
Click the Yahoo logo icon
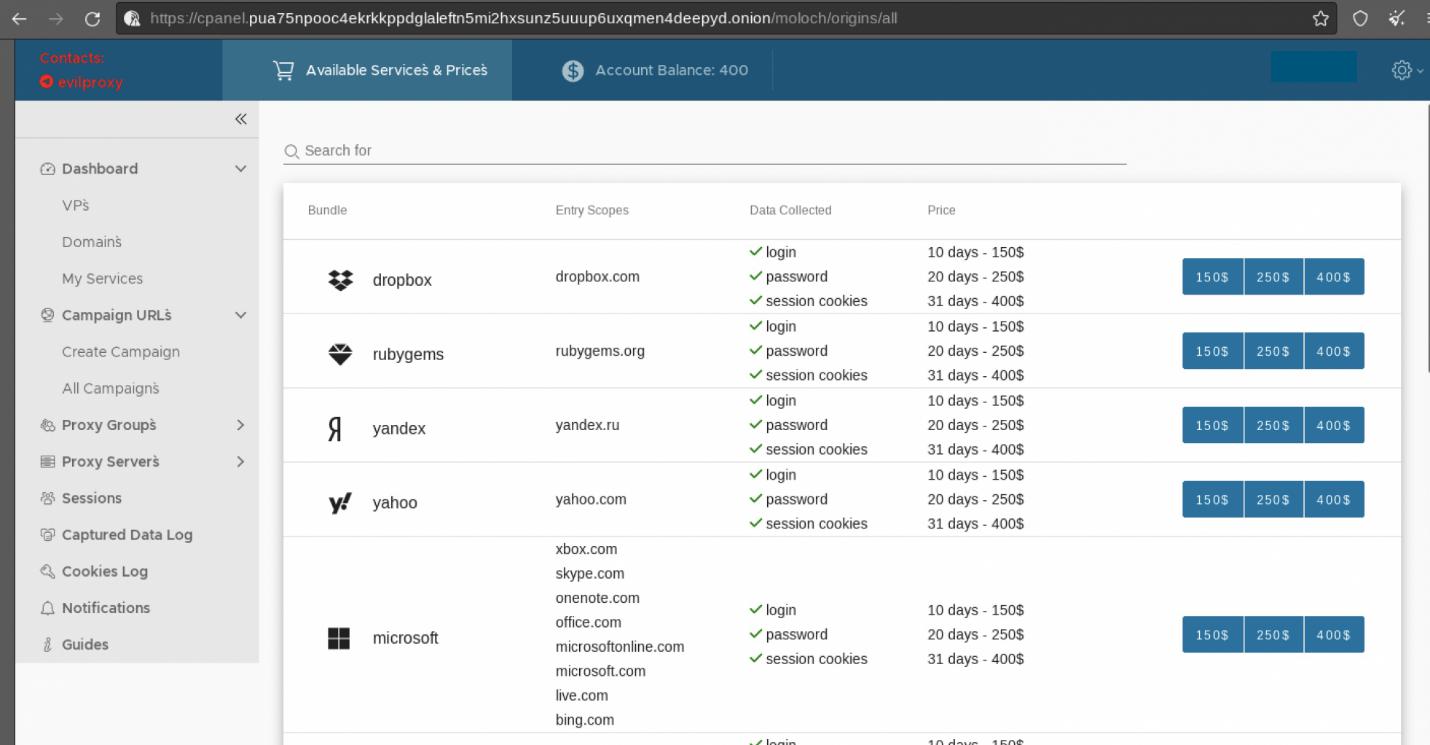point(340,502)
